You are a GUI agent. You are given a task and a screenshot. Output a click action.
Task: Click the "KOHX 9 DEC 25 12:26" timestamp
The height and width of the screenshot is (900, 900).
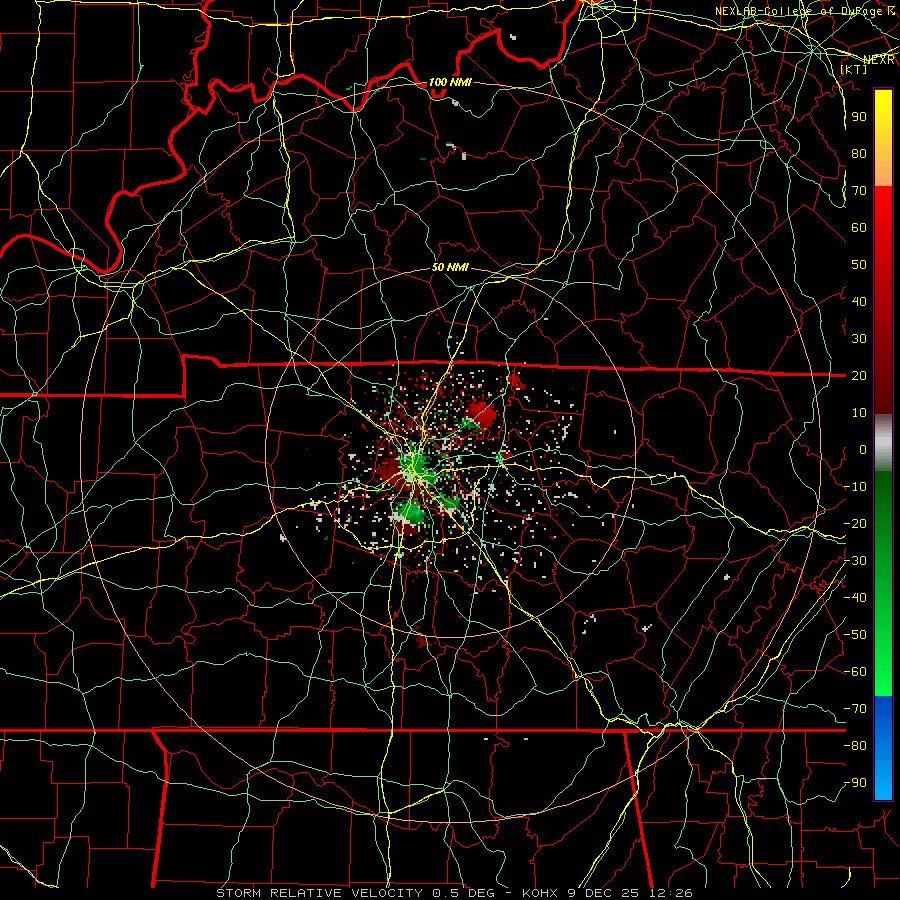[607, 893]
